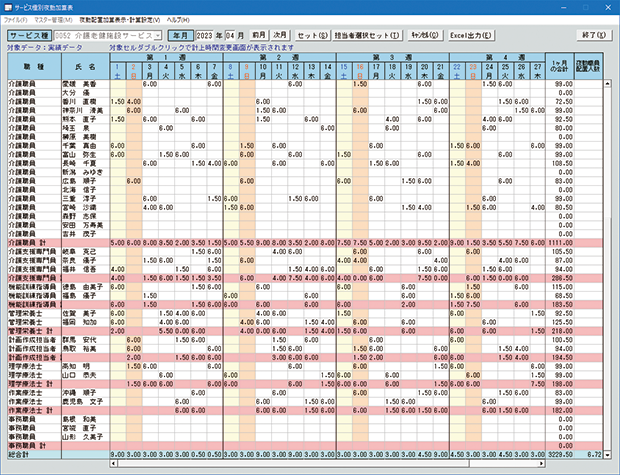Screen dimensions: 620x476
Task: Select monthly total cell 218.00
Action: tap(560, 331)
